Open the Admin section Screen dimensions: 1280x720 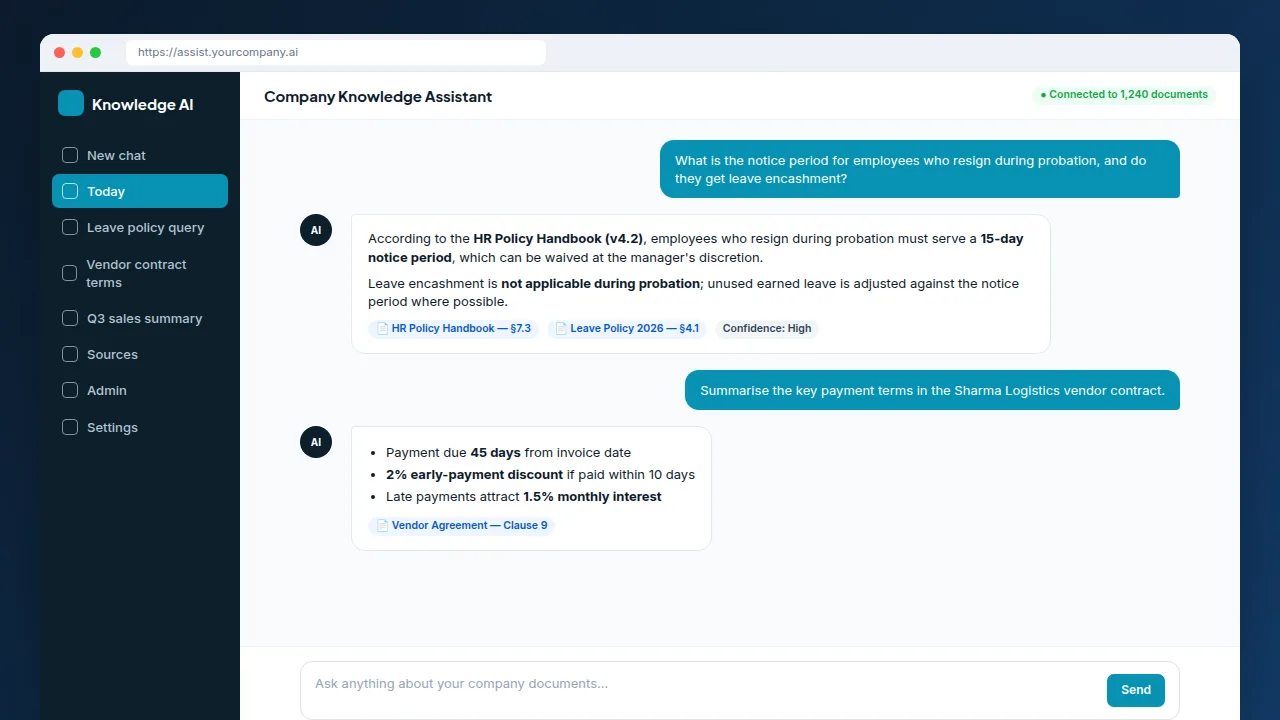tap(140, 390)
